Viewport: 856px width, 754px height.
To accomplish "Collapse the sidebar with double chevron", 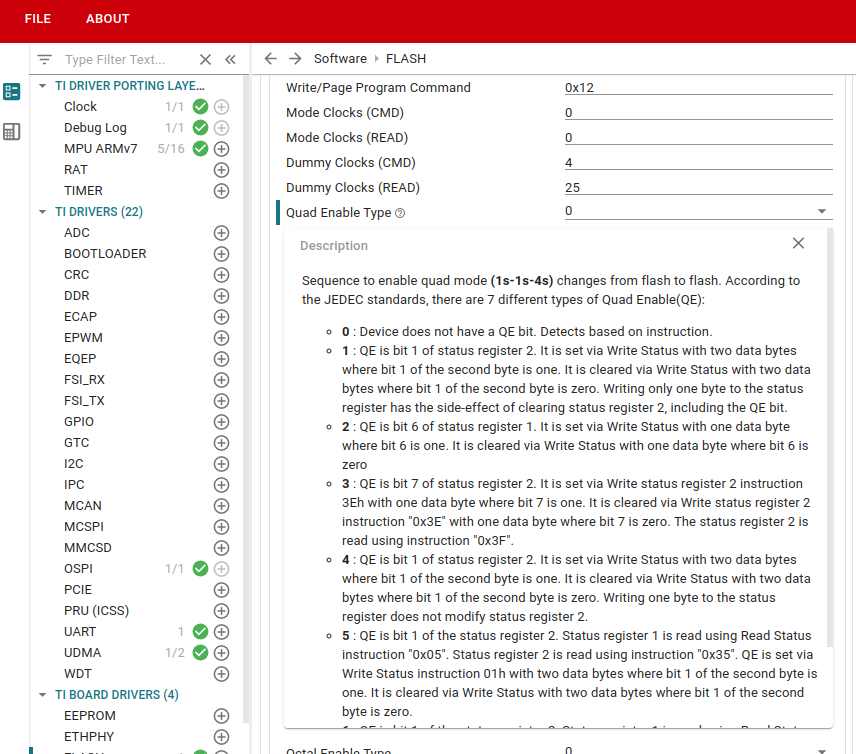I will pos(230,60).
